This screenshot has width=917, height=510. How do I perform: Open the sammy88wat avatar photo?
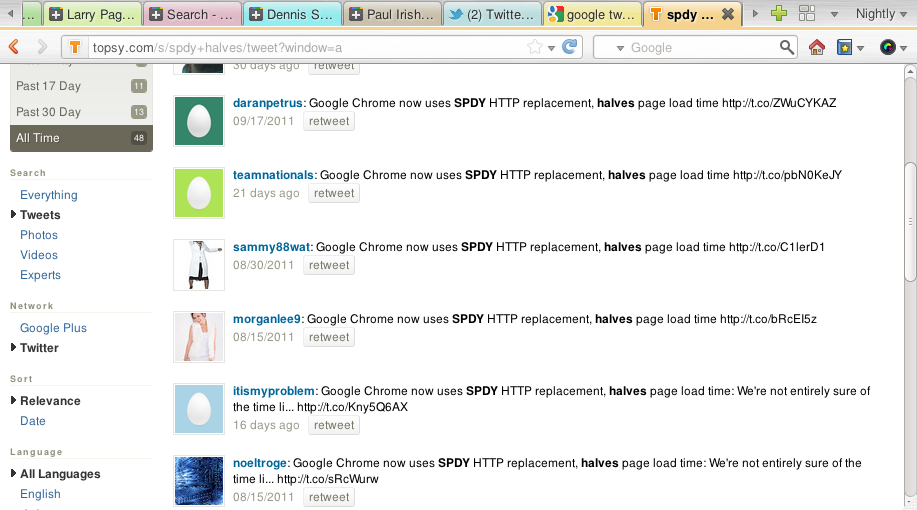tap(199, 264)
